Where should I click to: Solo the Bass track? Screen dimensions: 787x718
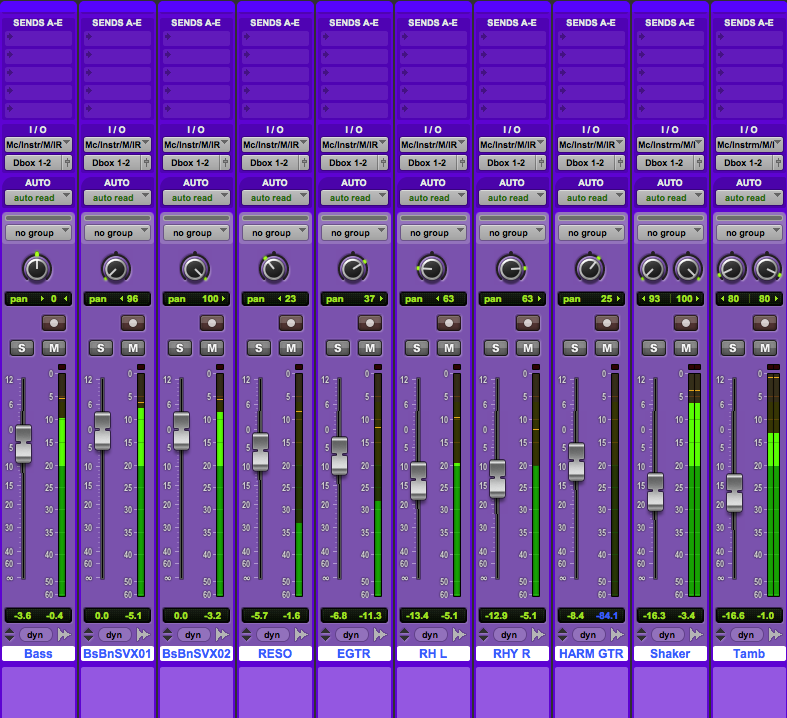click(22, 348)
